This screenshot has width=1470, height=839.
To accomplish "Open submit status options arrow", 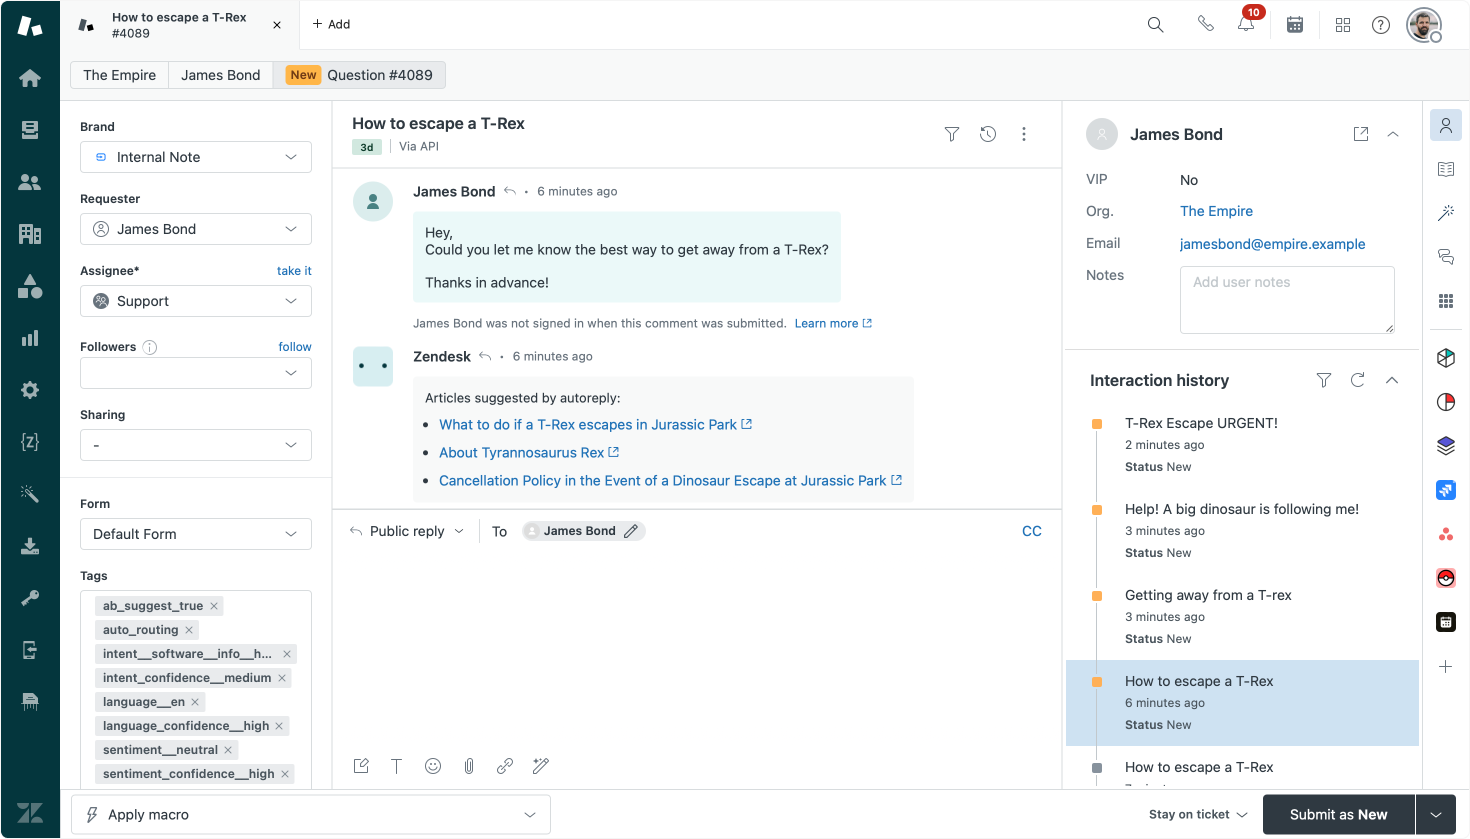I will (1436, 815).
